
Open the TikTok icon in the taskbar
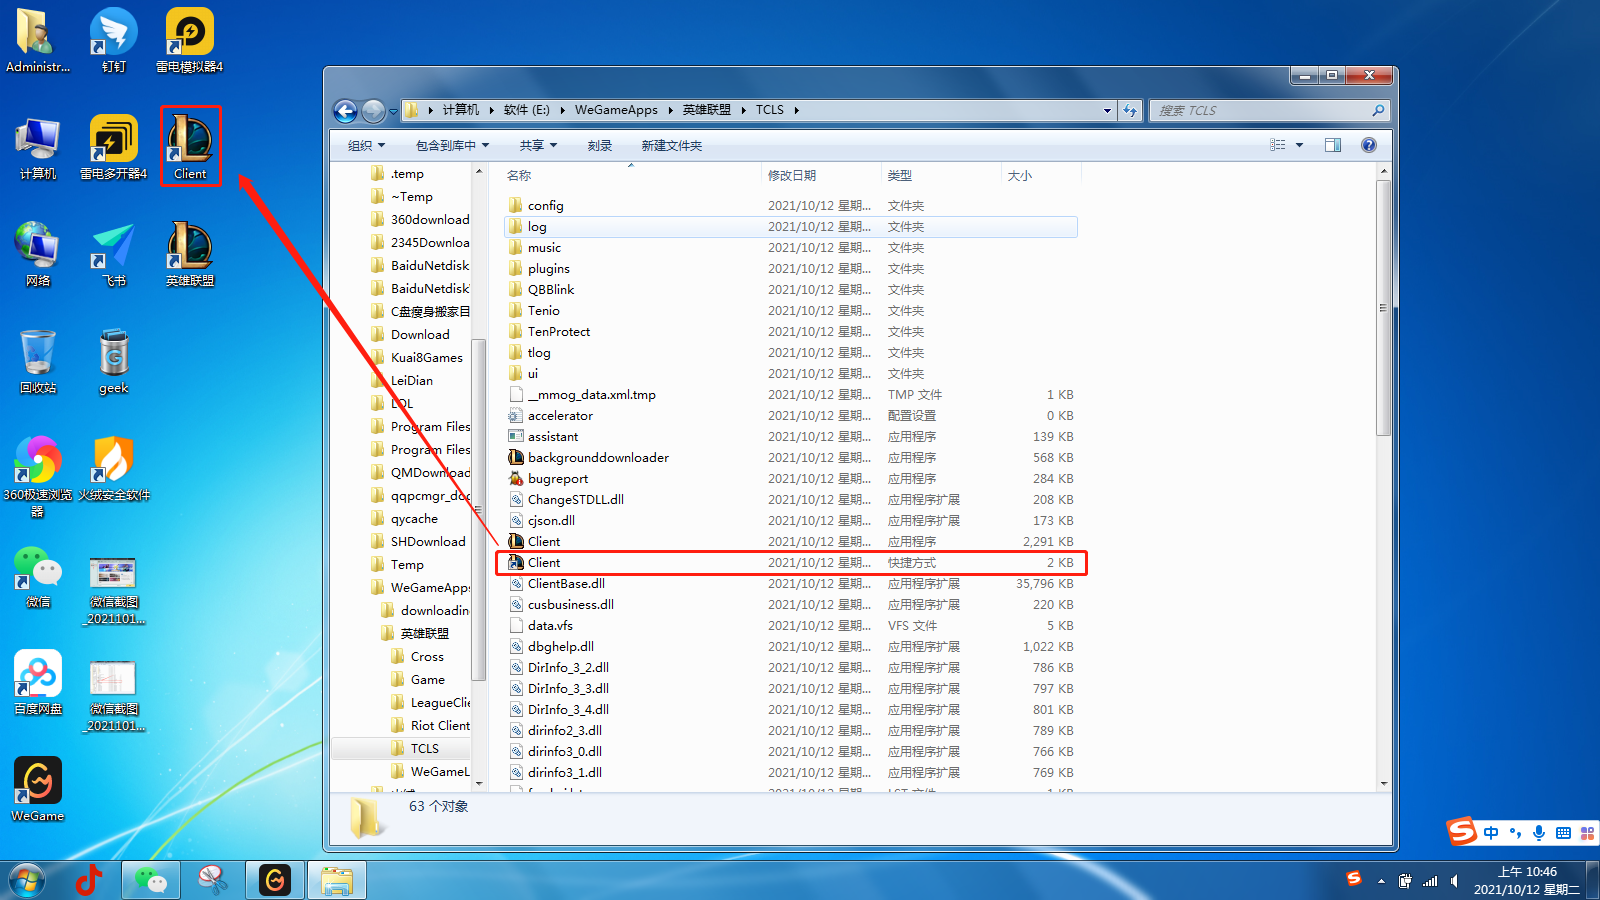(x=88, y=880)
